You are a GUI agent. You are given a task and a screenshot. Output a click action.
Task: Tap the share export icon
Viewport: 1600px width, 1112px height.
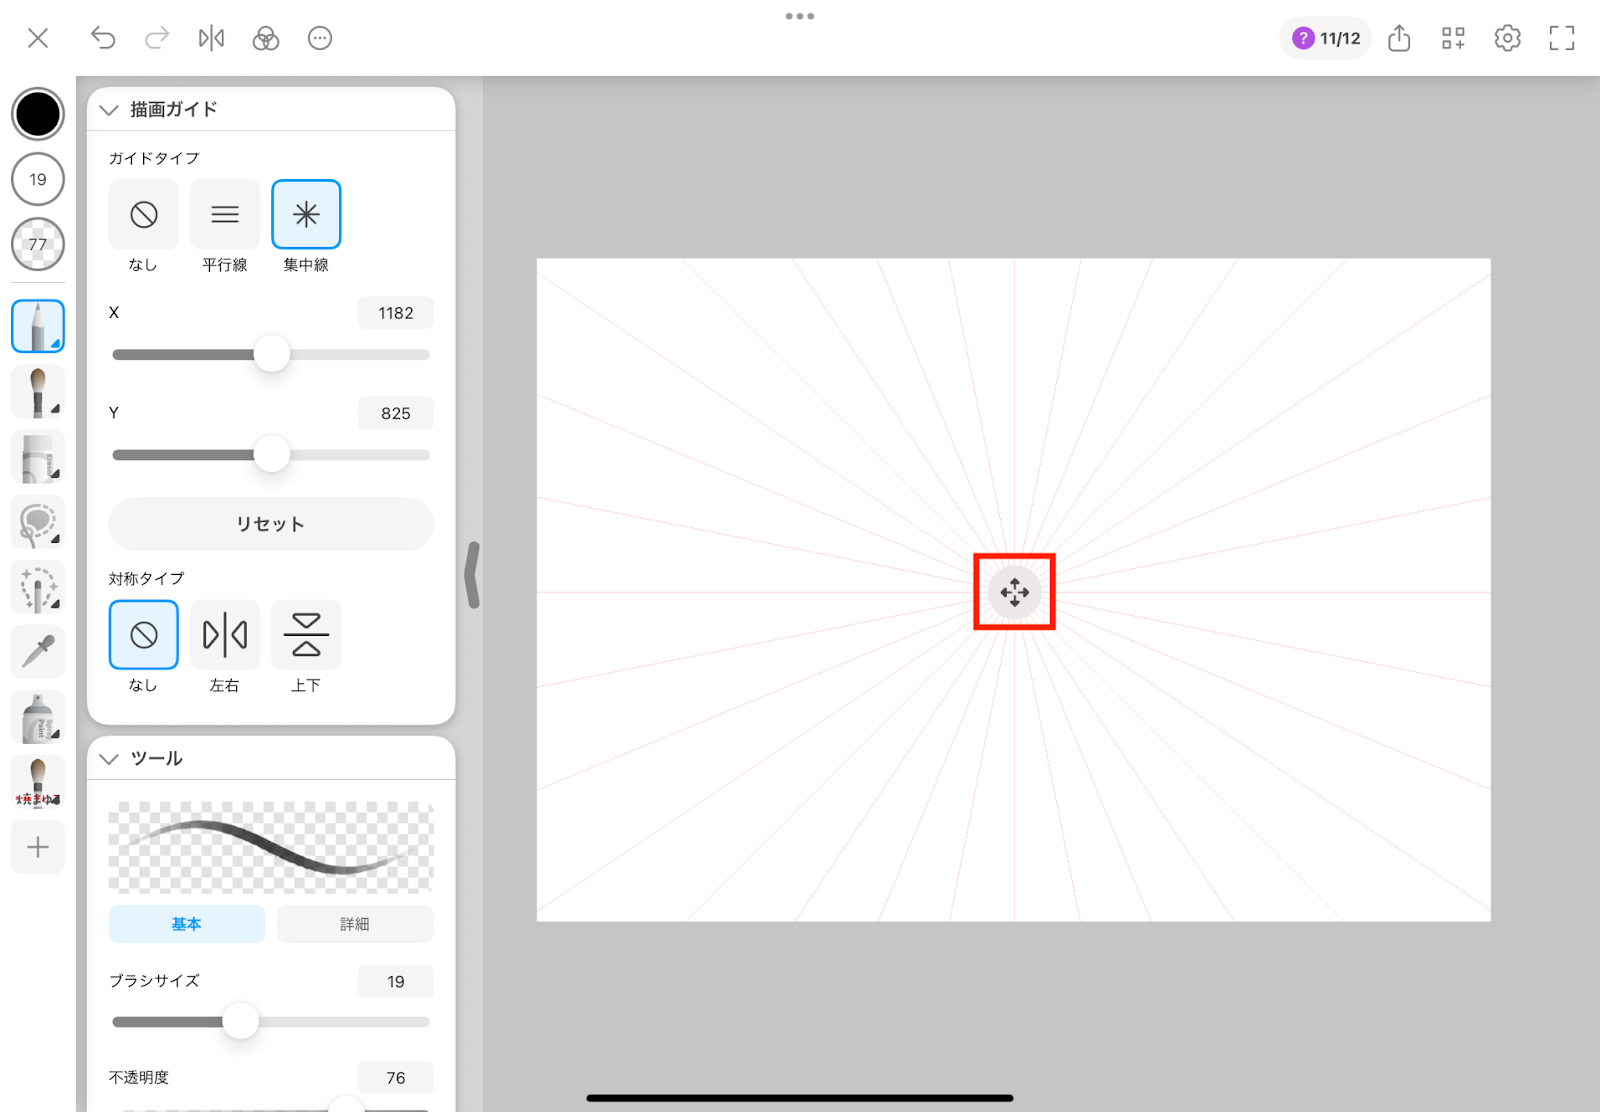(1399, 38)
